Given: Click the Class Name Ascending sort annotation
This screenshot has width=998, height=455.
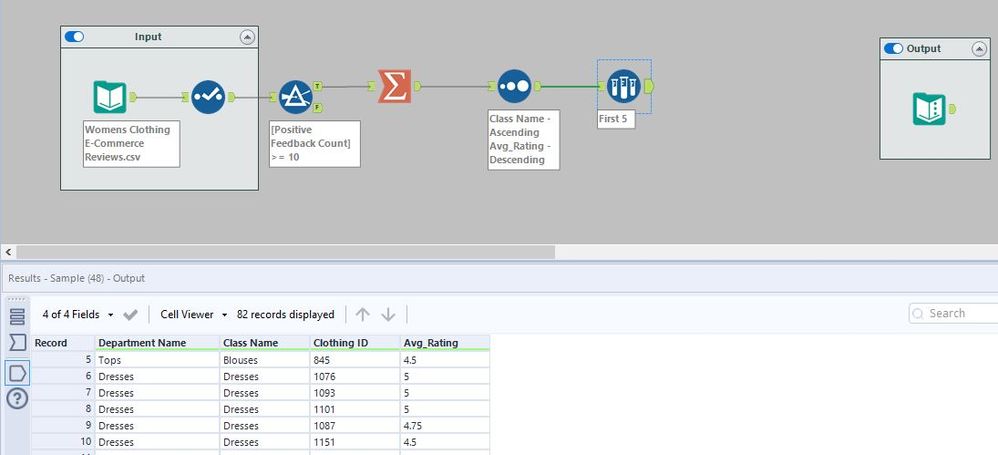Looking at the screenshot, I should tap(524, 139).
